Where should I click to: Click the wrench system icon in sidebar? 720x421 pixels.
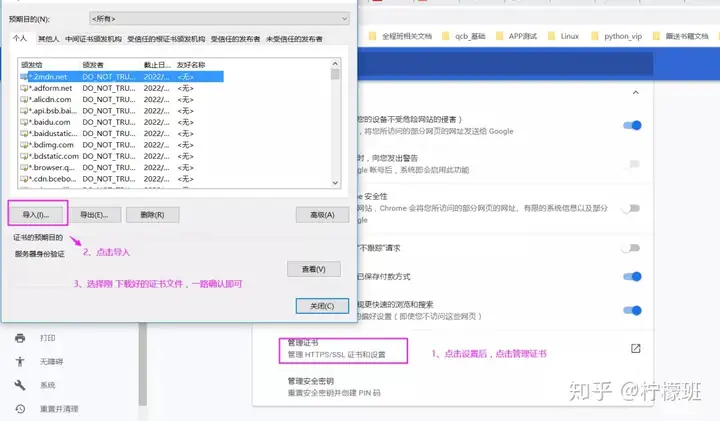coord(20,385)
